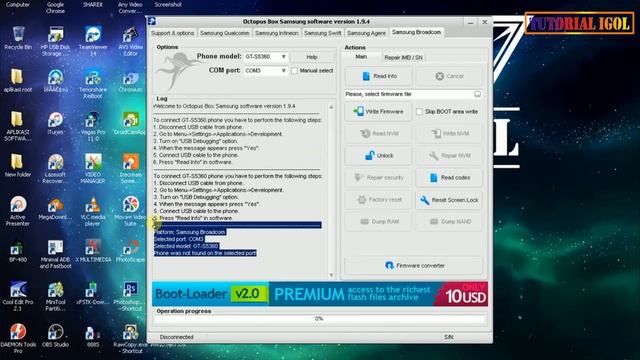Click the 'Selected port: COM3' log line
Screen dimensions: 640x360
coord(179,239)
